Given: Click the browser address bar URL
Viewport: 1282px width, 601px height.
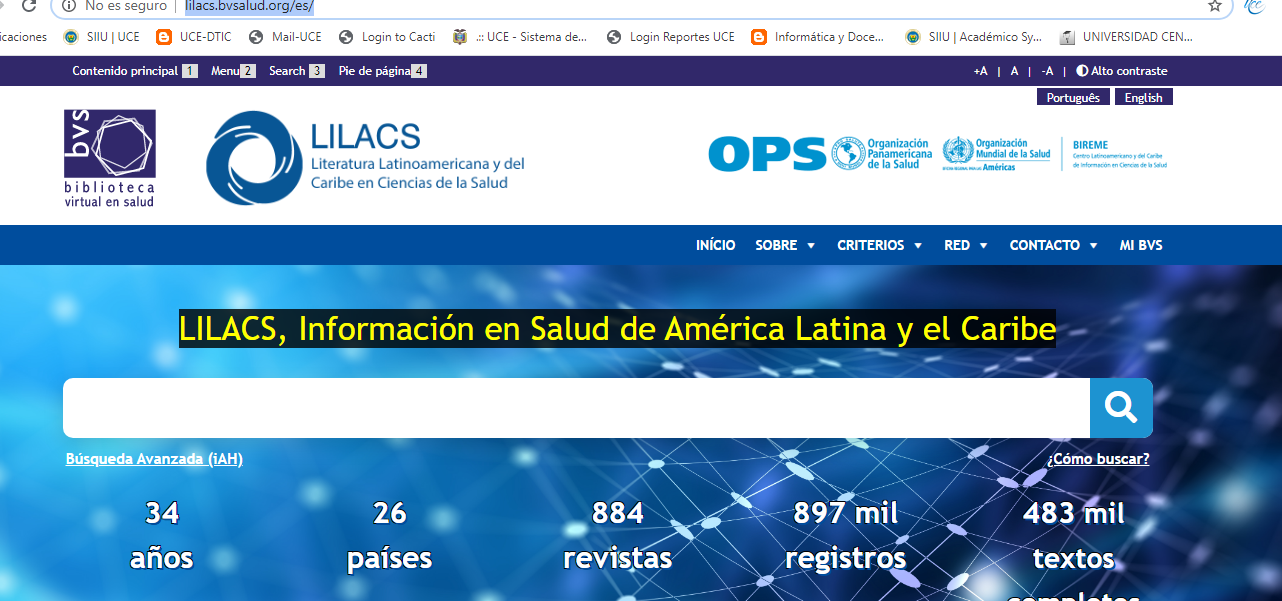Looking at the screenshot, I should pyautogui.click(x=249, y=6).
